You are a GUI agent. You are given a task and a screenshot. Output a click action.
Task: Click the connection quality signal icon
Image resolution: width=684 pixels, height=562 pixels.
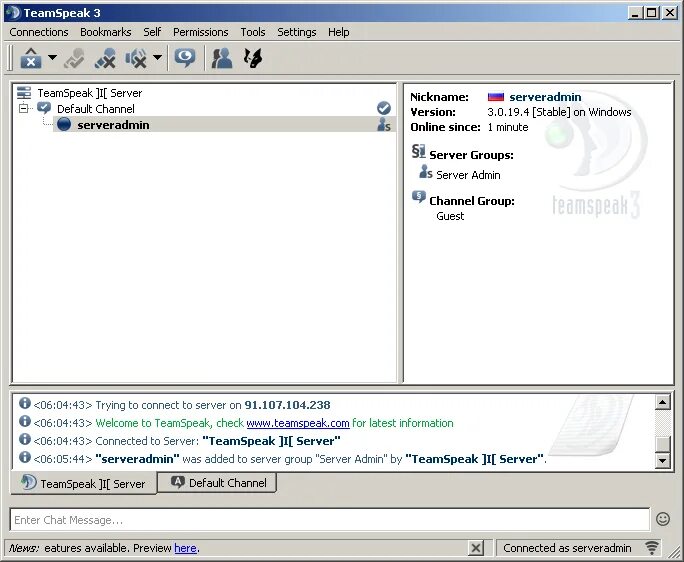pos(652,548)
